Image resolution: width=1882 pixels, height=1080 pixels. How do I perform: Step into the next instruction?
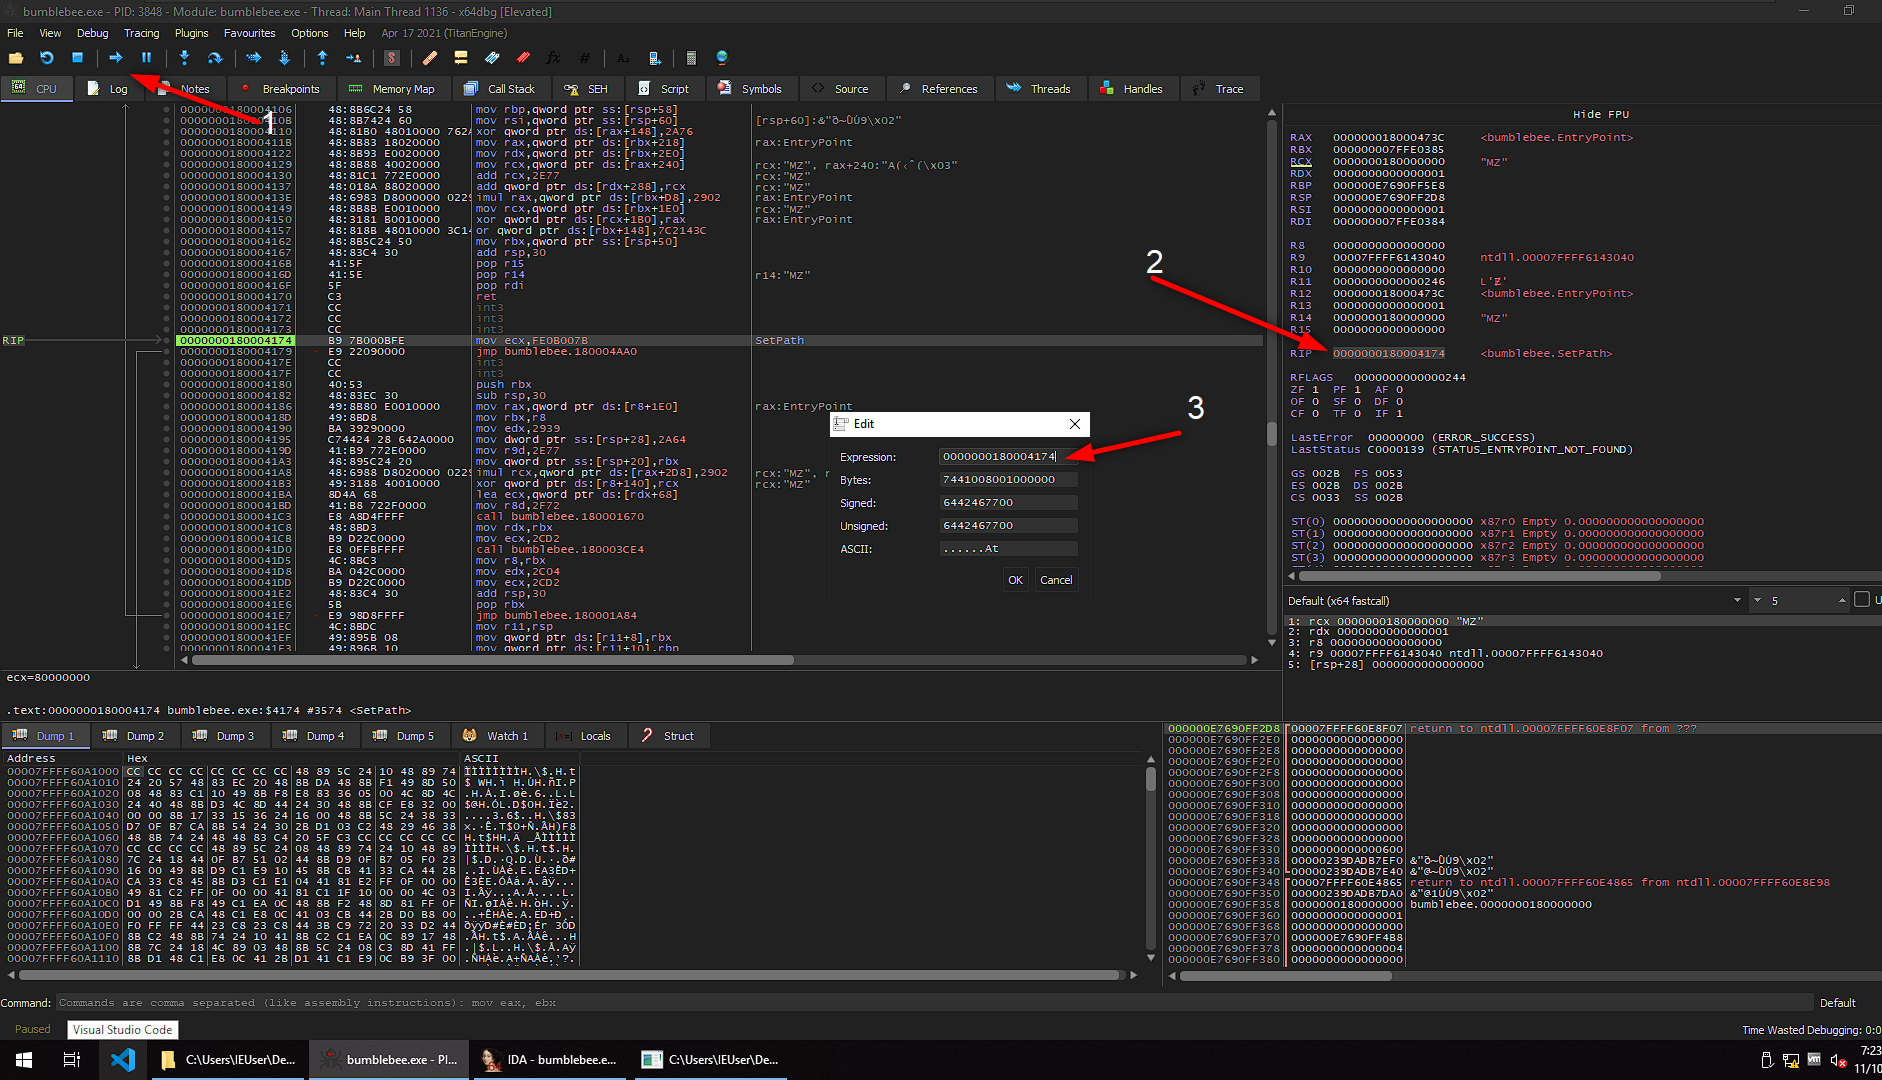(184, 58)
